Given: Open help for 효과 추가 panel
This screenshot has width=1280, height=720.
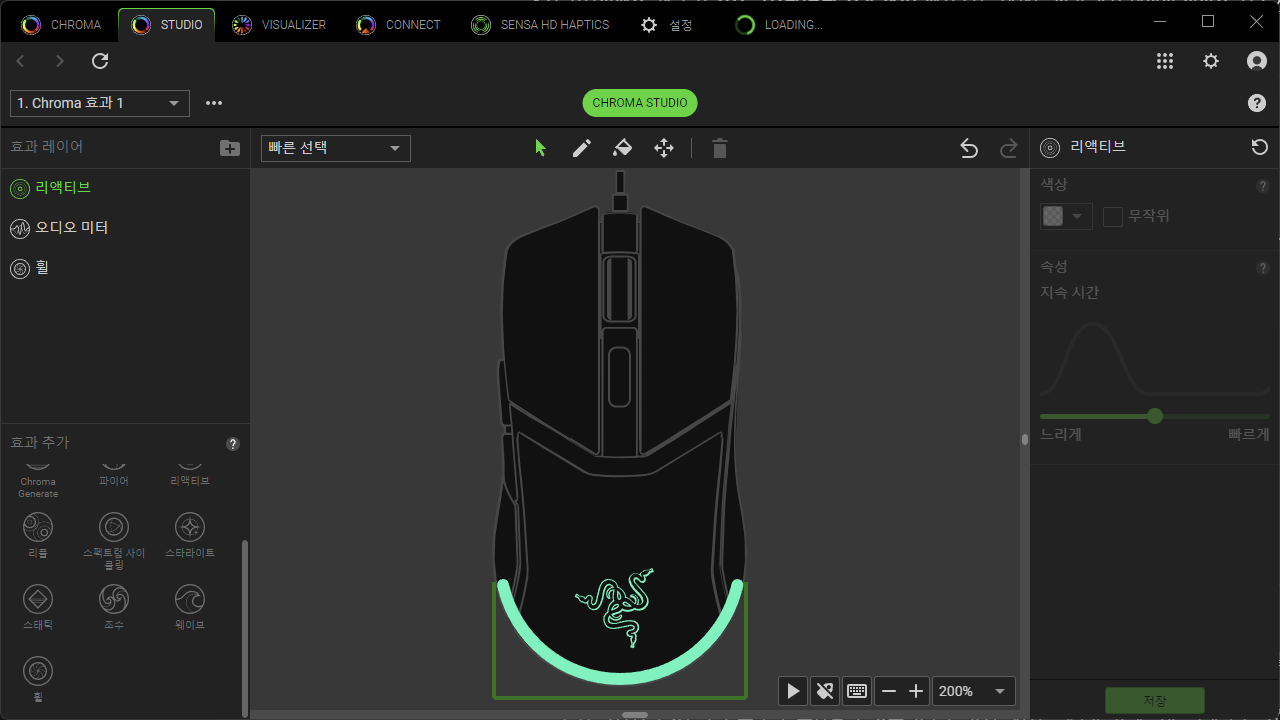Looking at the screenshot, I should pyautogui.click(x=233, y=444).
